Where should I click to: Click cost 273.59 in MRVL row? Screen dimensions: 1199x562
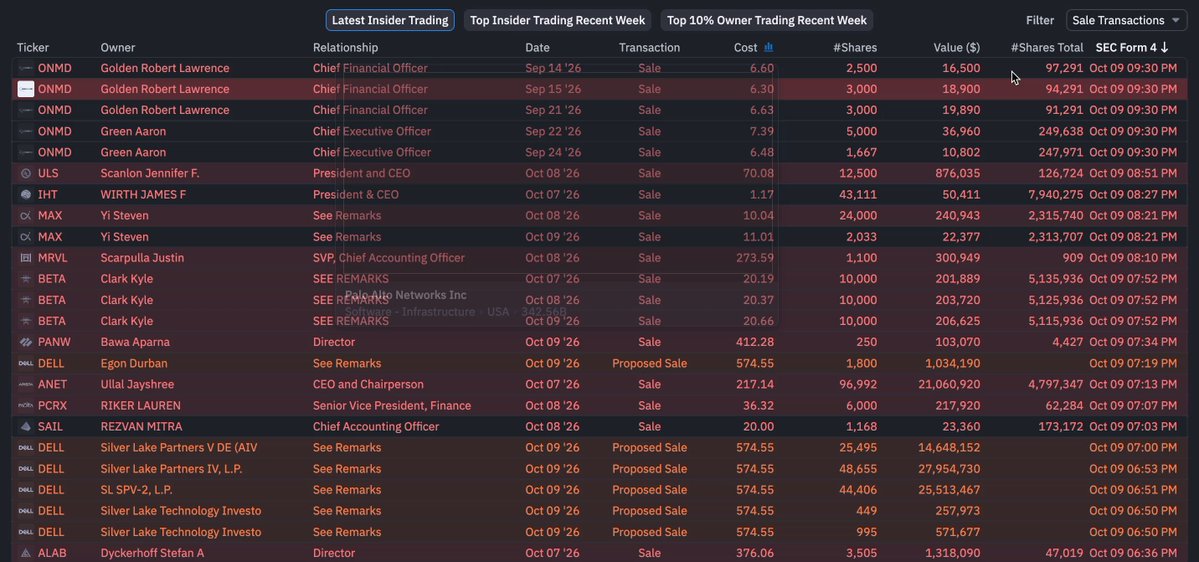click(x=755, y=258)
